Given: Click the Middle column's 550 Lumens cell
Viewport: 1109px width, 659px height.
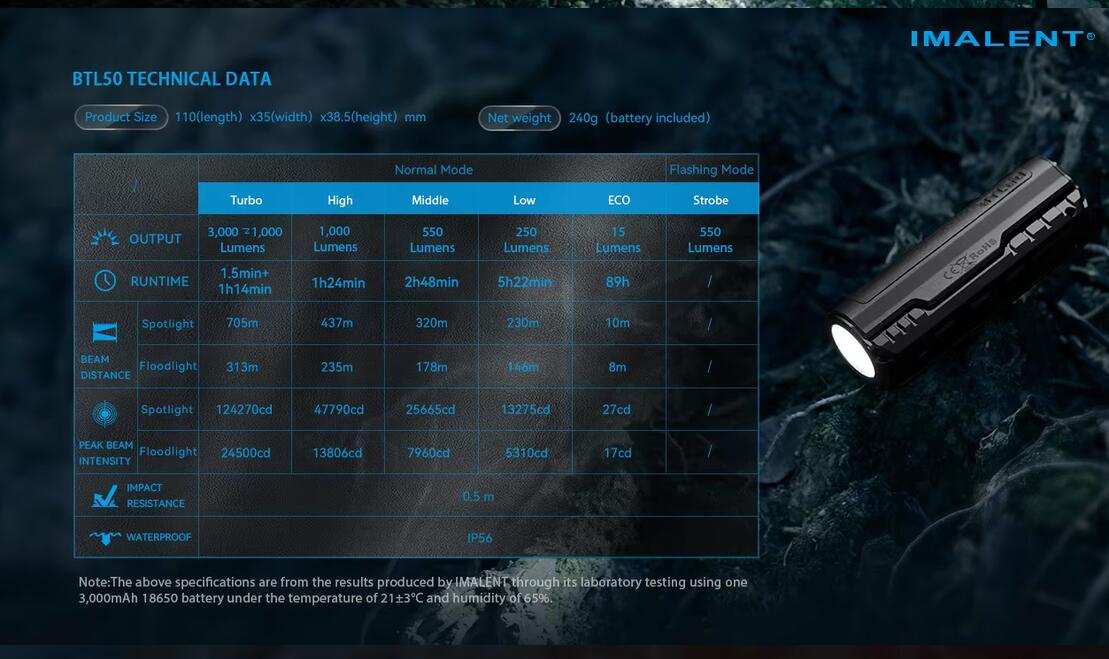Looking at the screenshot, I should [x=432, y=239].
